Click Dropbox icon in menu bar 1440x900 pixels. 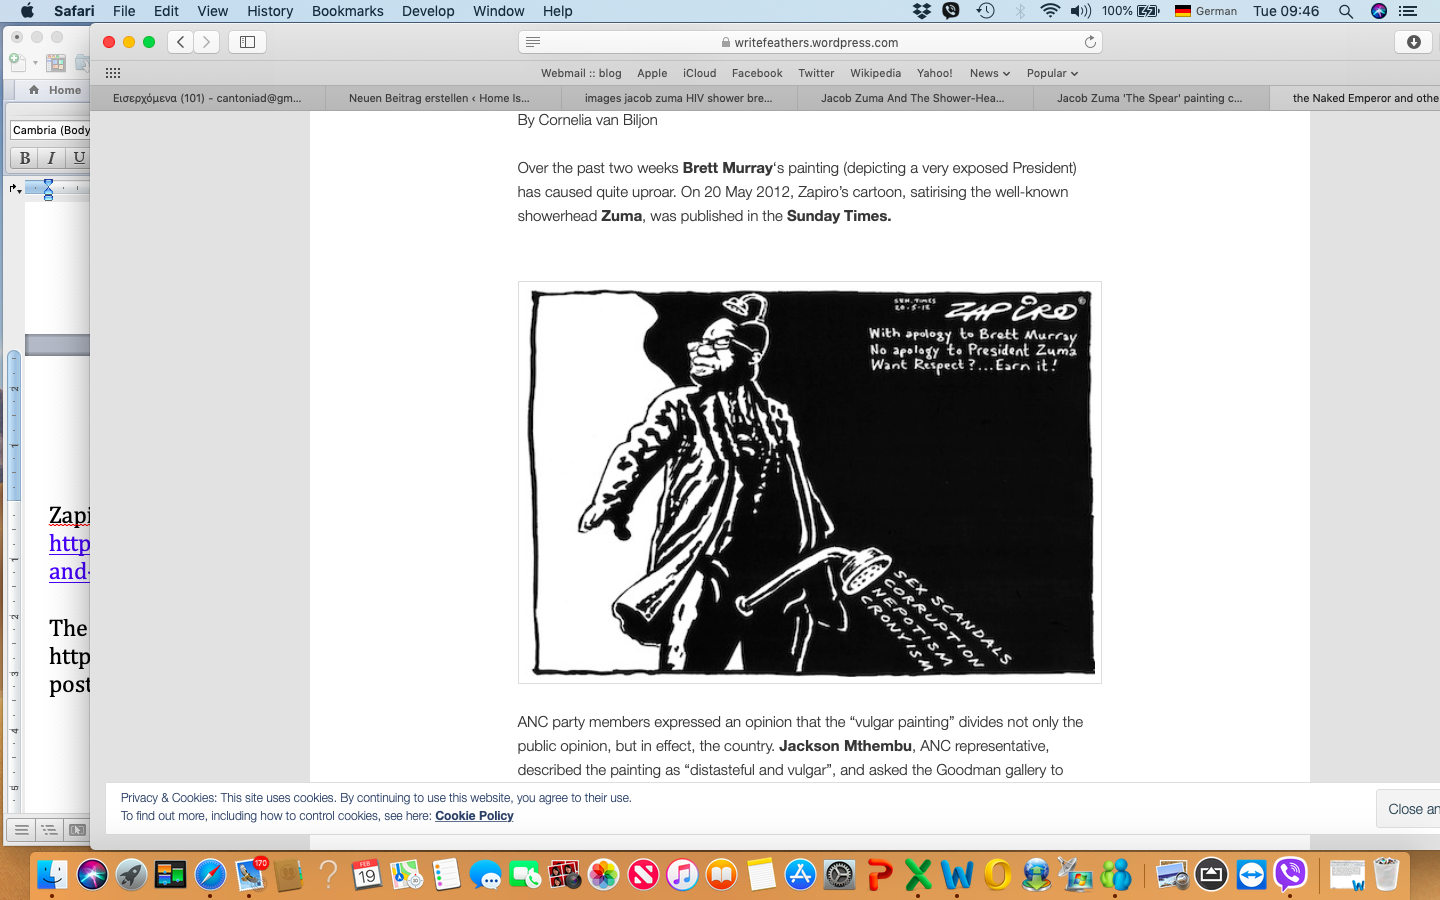coord(922,11)
